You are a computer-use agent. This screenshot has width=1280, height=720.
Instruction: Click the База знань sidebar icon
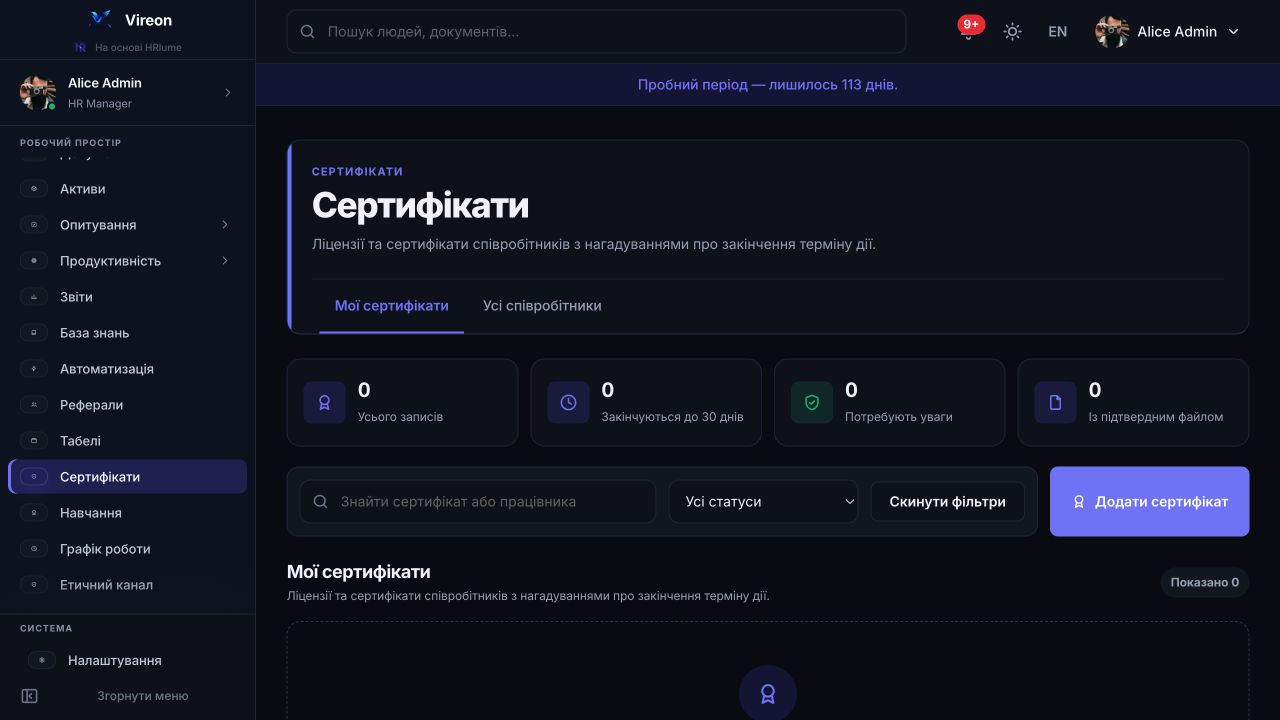tap(34, 333)
